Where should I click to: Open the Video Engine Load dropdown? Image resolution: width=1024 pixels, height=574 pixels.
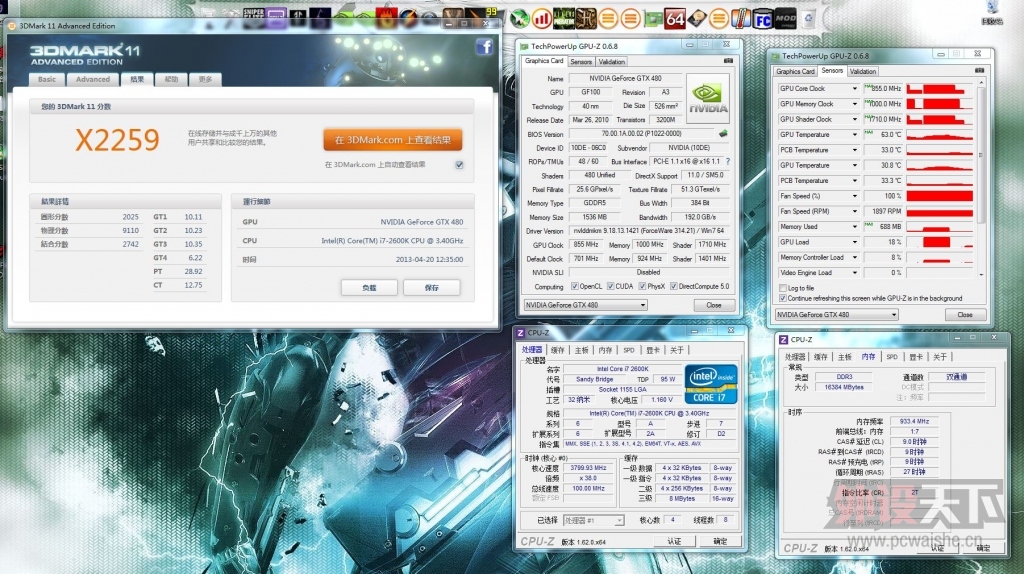(854, 273)
